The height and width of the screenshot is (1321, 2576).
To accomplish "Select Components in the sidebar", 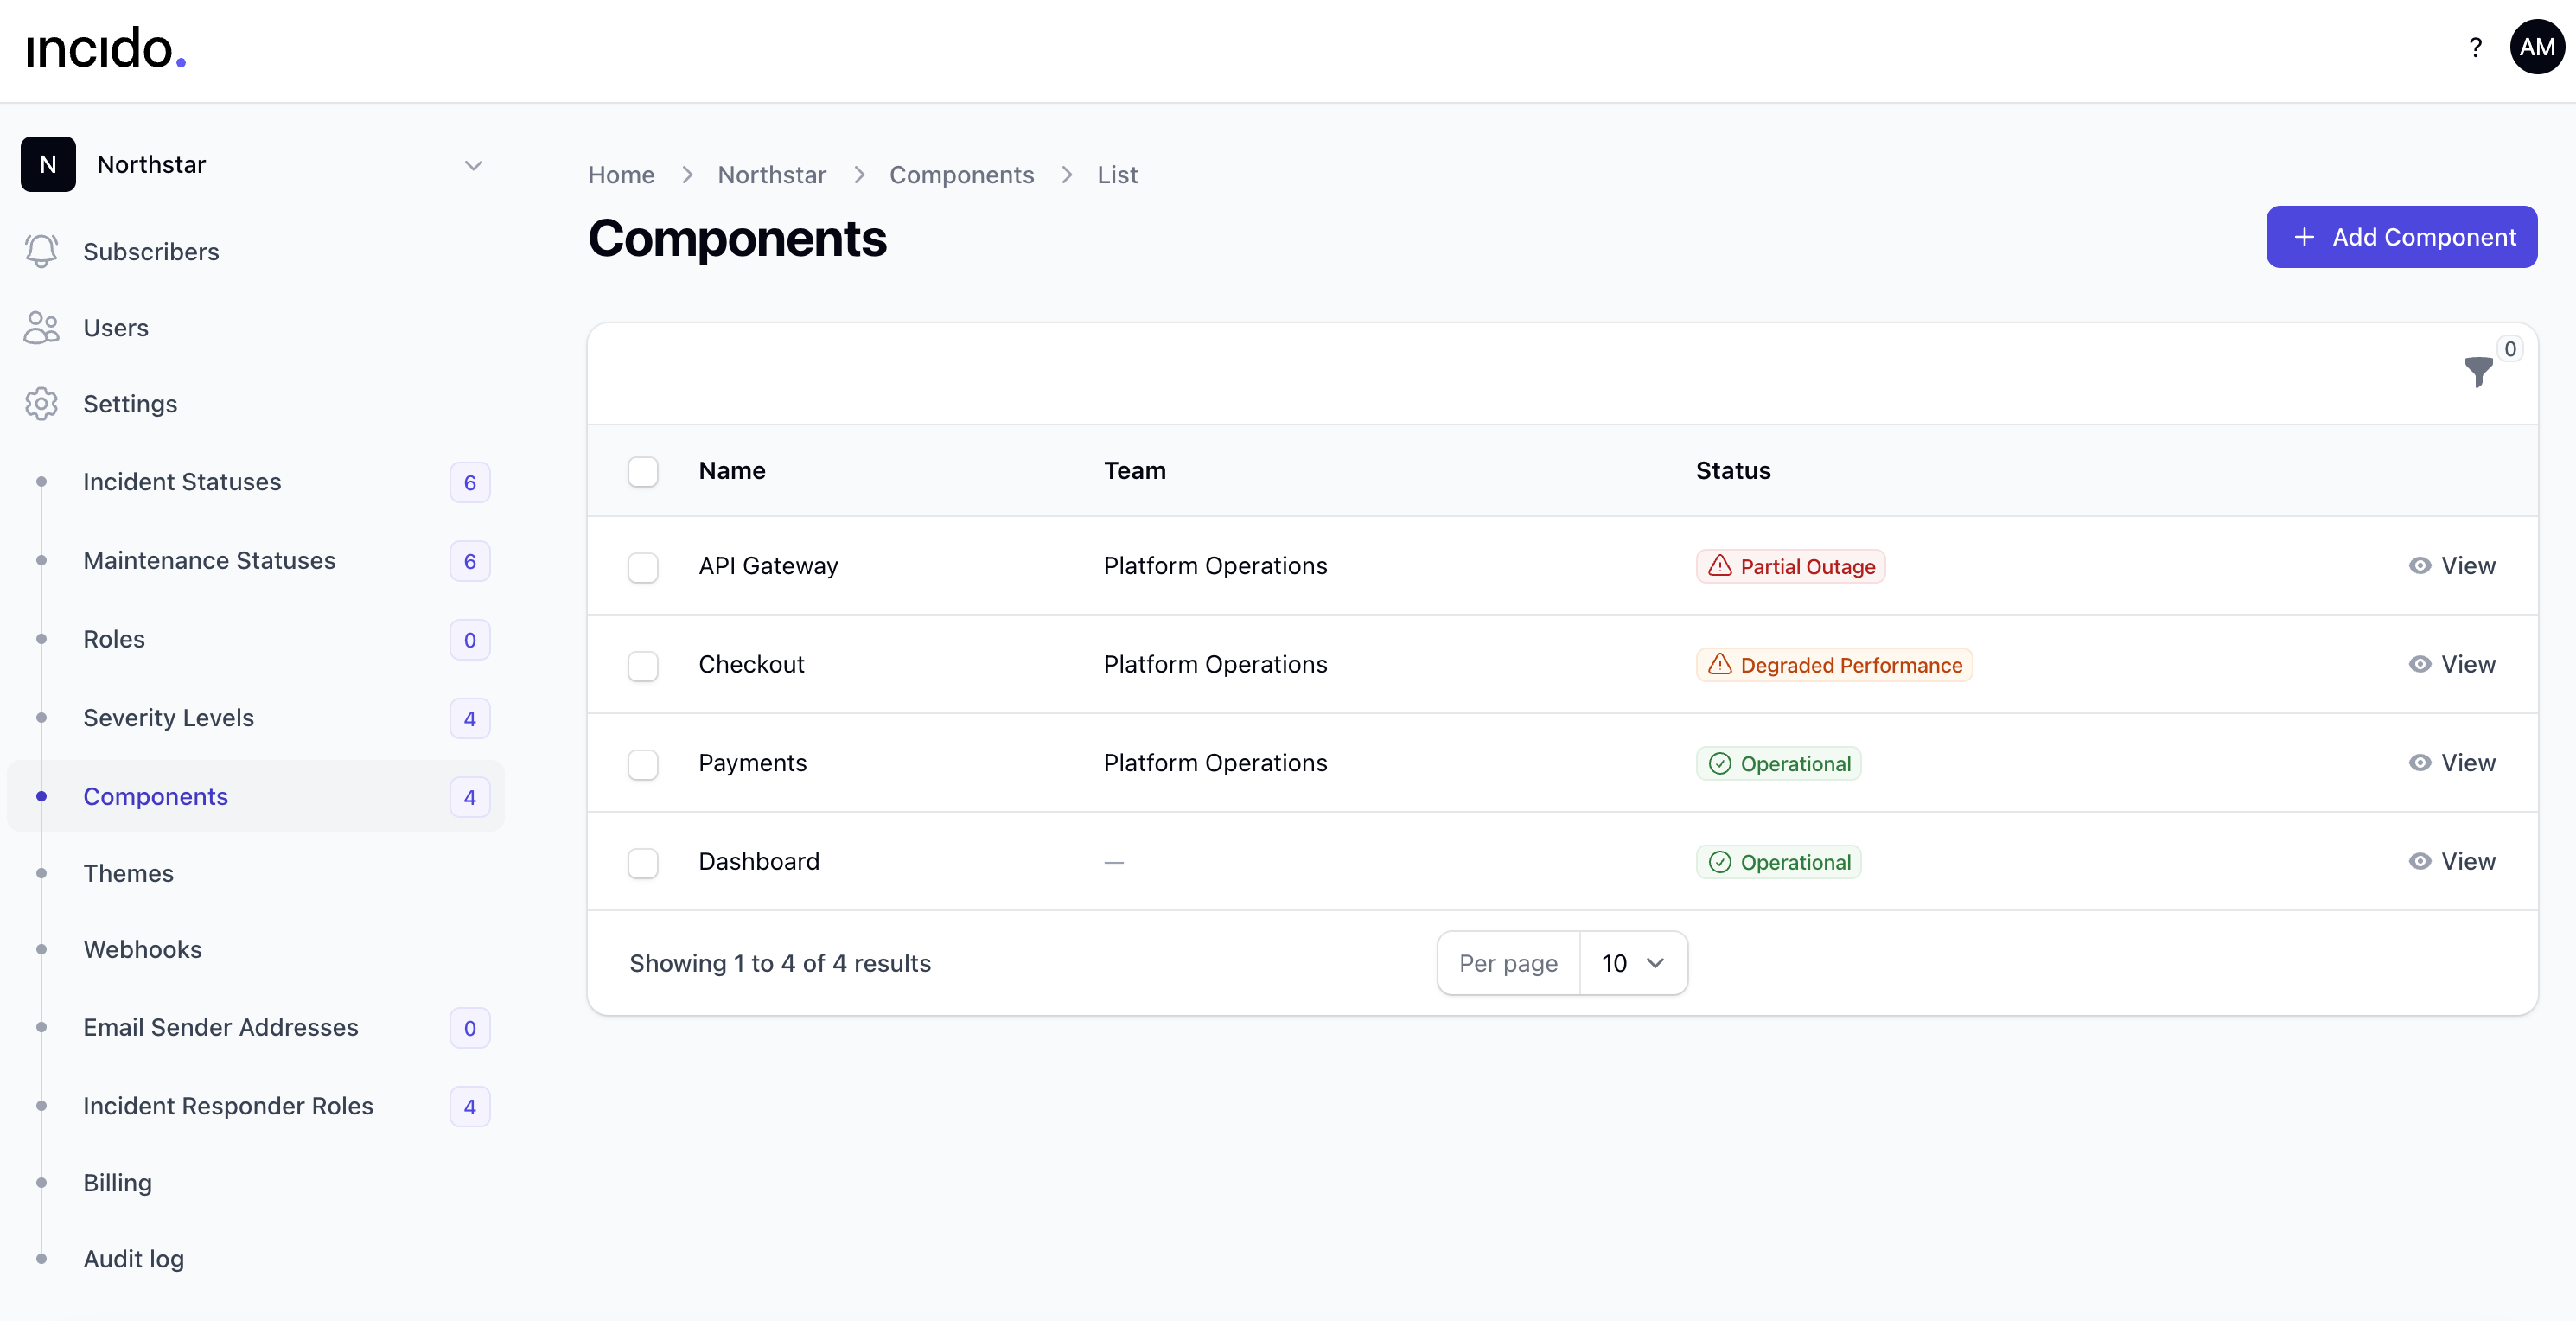I will (255, 796).
